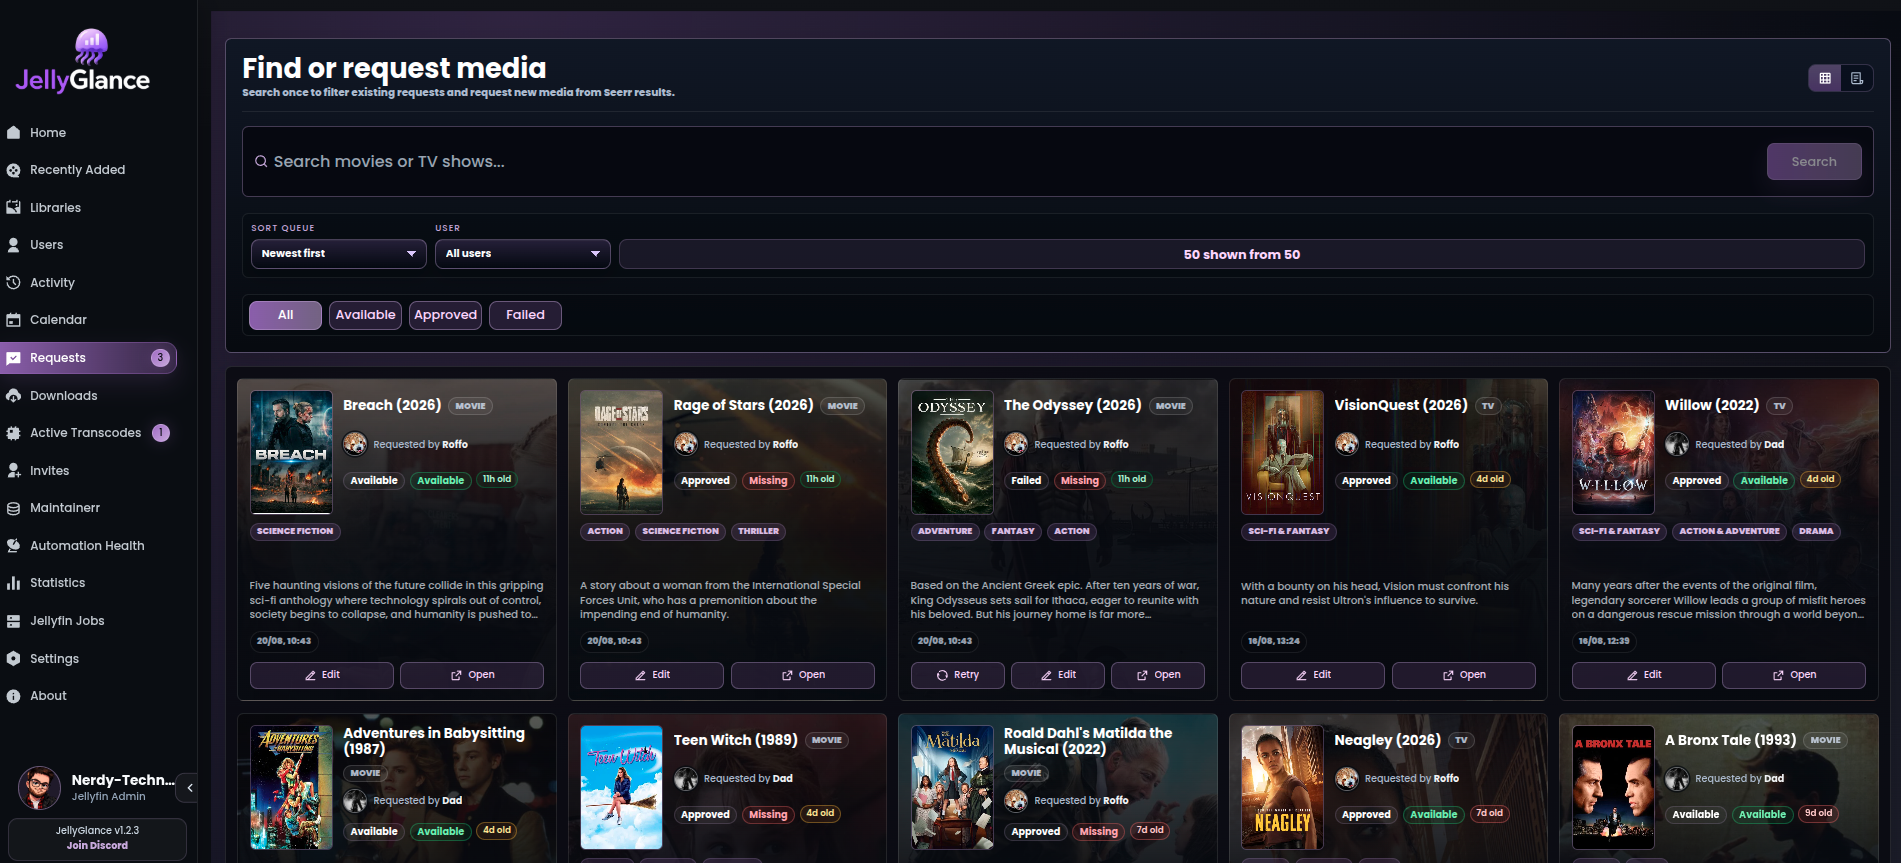The width and height of the screenshot is (1901, 863).
Task: Click Roffo's avatar on The Odyssey card
Action: 1016,443
